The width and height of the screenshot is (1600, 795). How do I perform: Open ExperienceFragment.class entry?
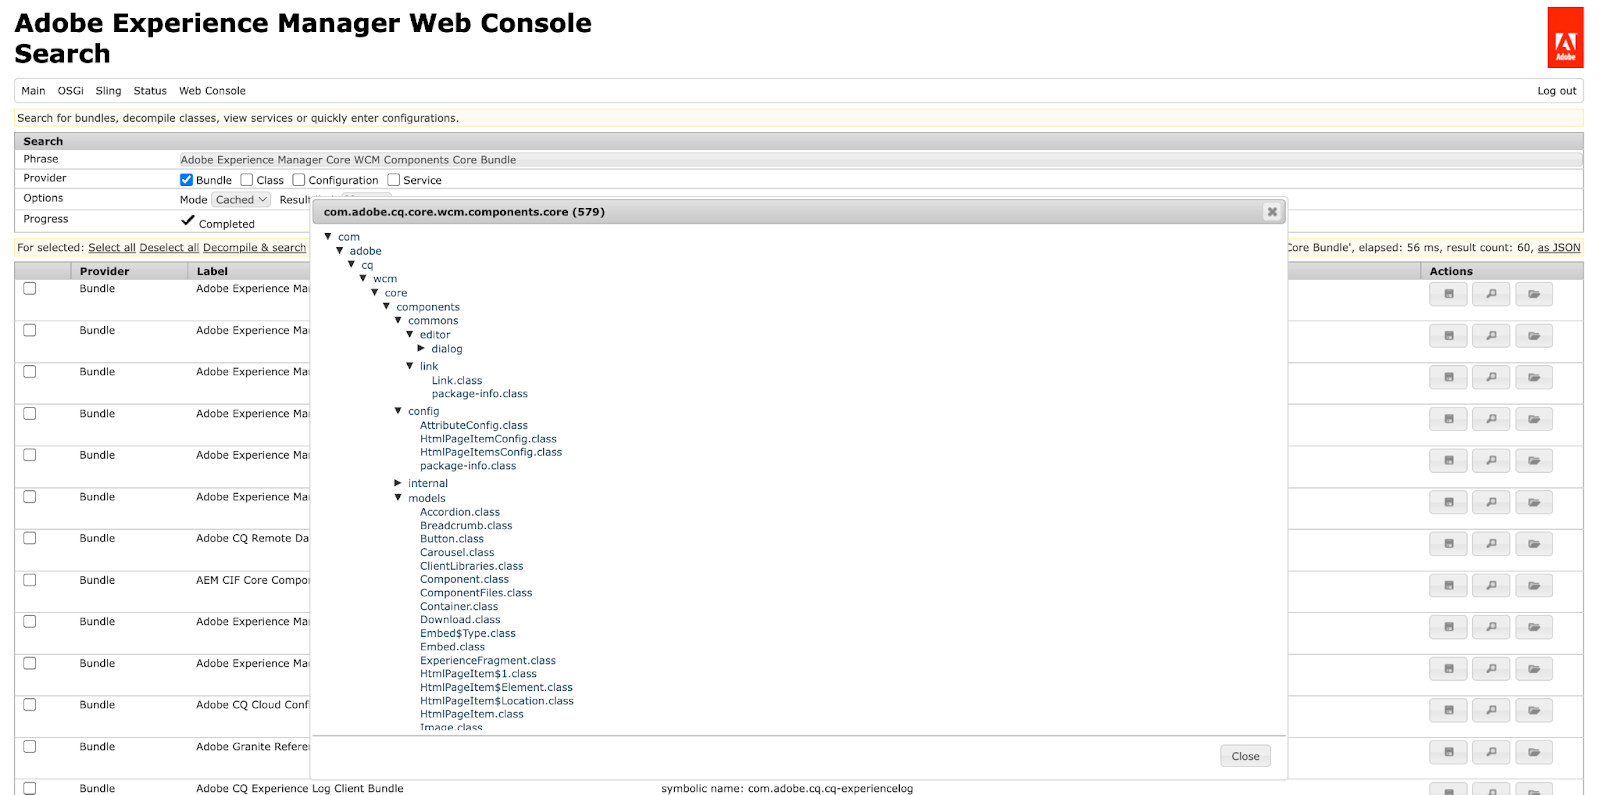pyautogui.click(x=488, y=661)
